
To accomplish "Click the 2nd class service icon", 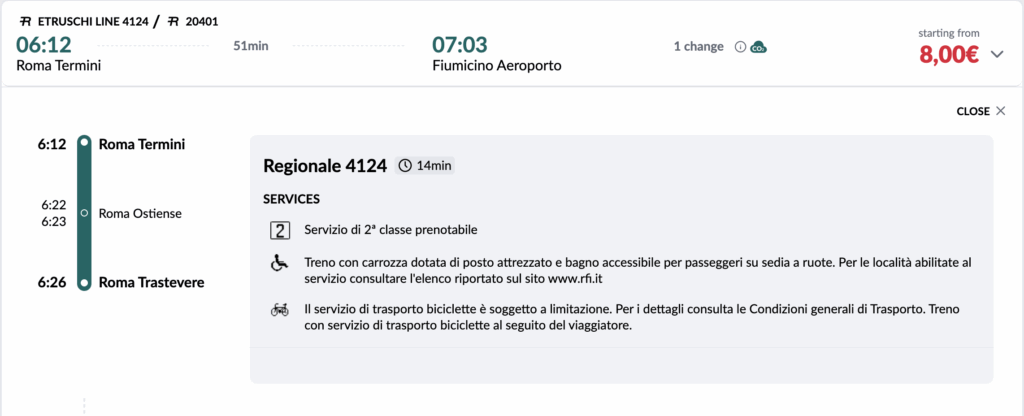I will (x=280, y=231).
